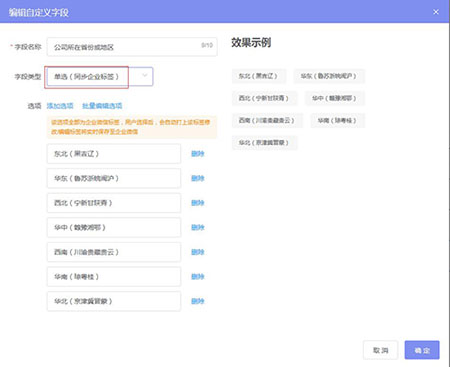450x367 pixels.
Task: Edit the 西南 option text field
Action: click(x=114, y=252)
